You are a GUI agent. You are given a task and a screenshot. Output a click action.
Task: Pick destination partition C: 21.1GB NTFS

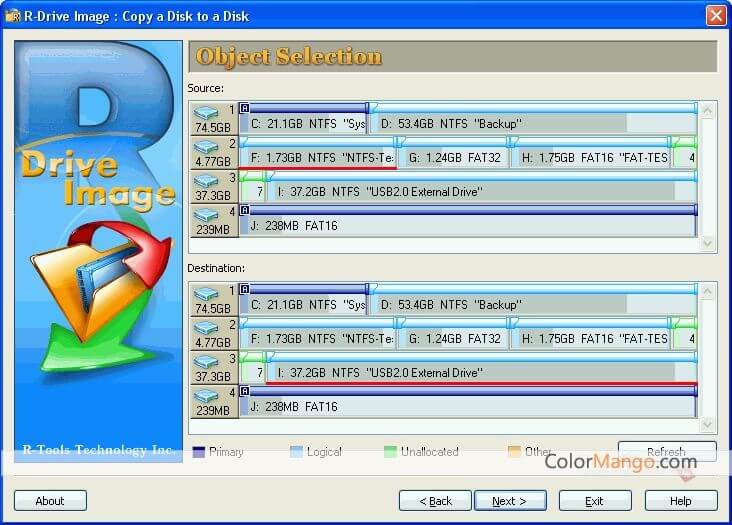tap(303, 300)
